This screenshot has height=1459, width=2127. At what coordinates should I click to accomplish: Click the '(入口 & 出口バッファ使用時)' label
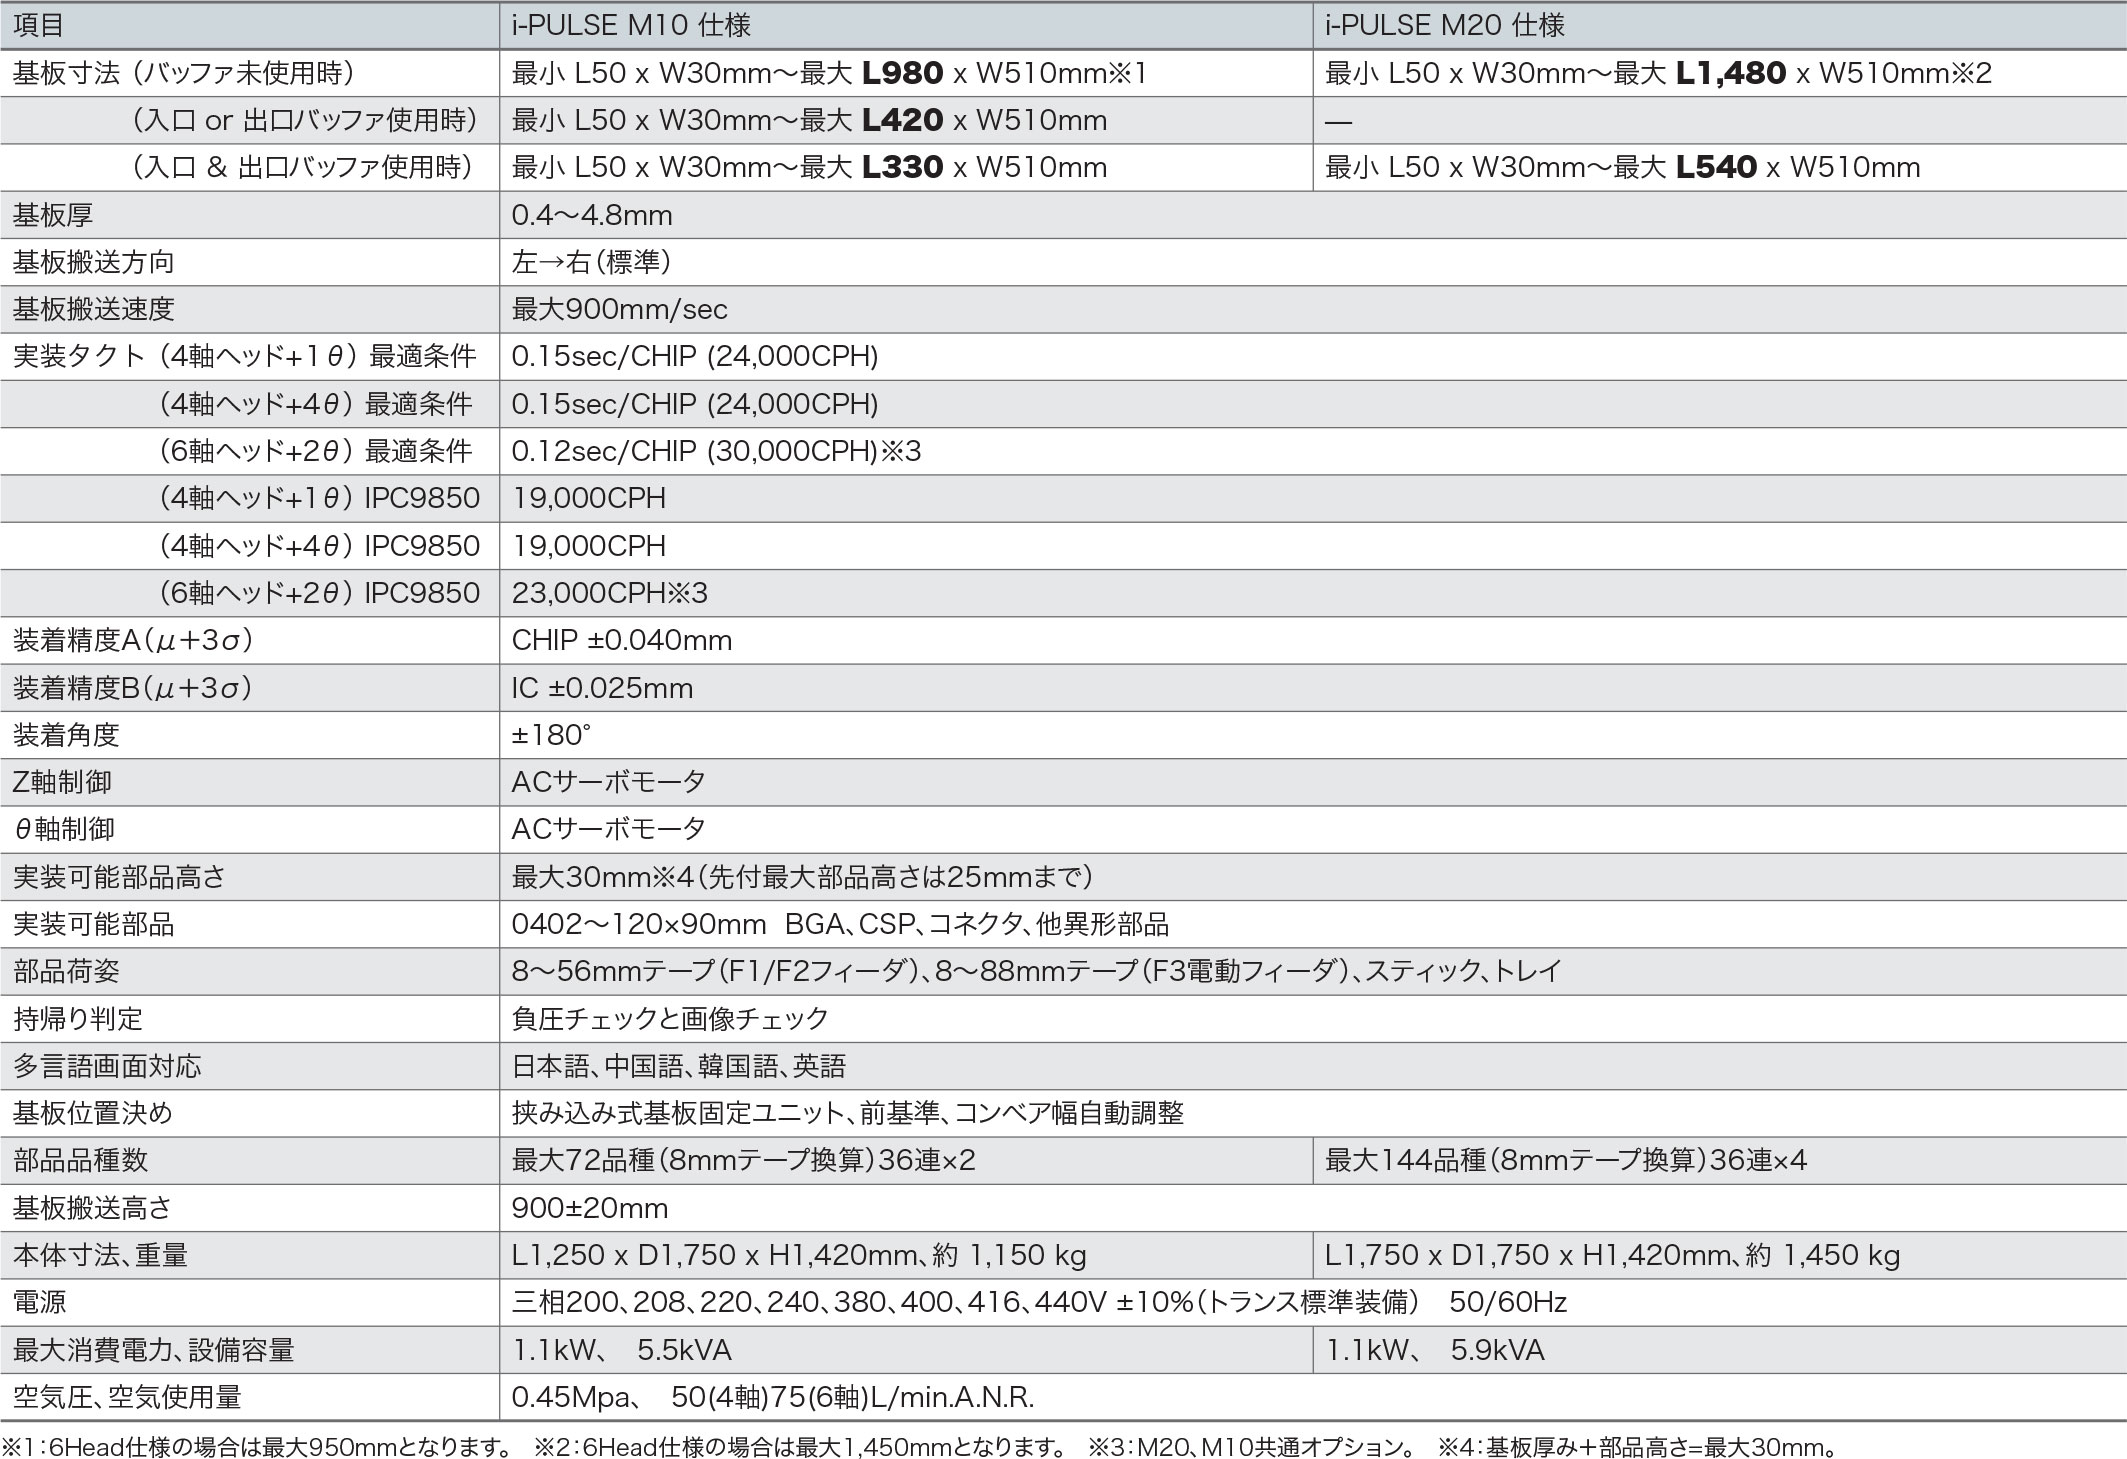(303, 167)
